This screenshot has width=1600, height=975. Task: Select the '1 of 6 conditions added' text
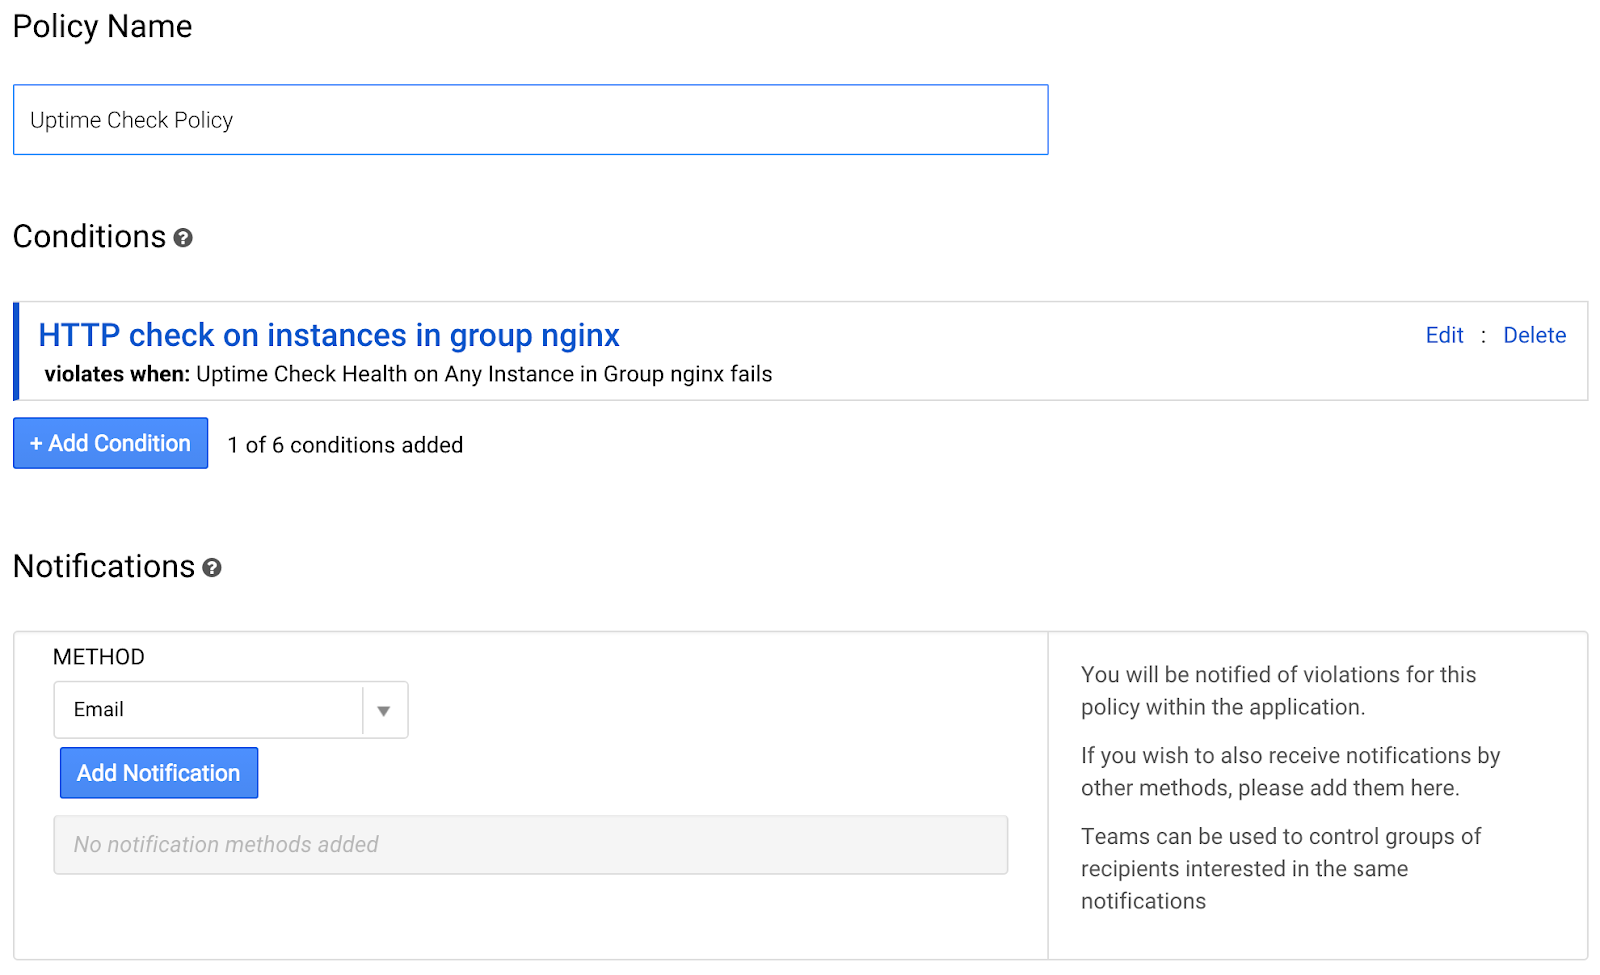[x=345, y=445]
